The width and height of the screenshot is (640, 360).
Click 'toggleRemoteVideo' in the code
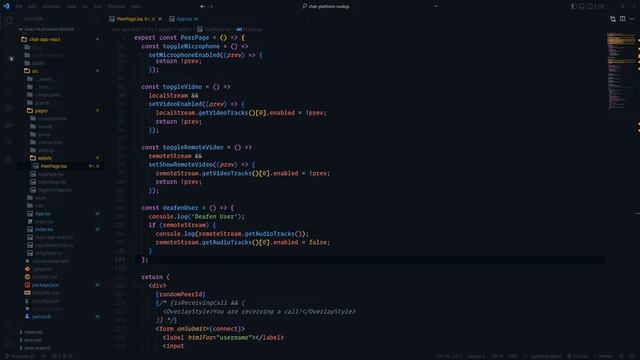[193, 147]
